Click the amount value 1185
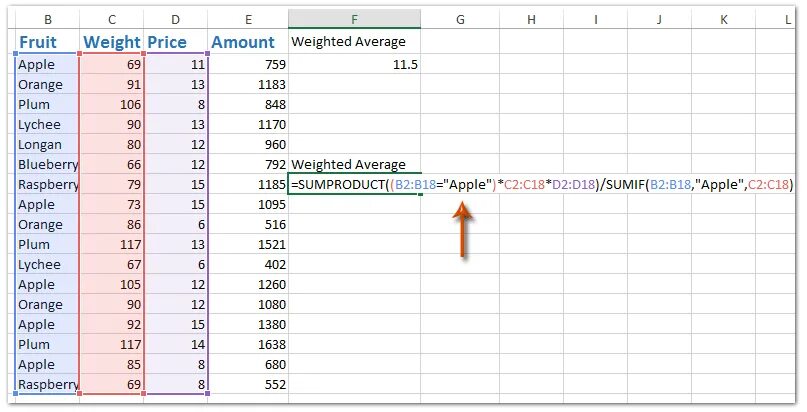 click(248, 184)
